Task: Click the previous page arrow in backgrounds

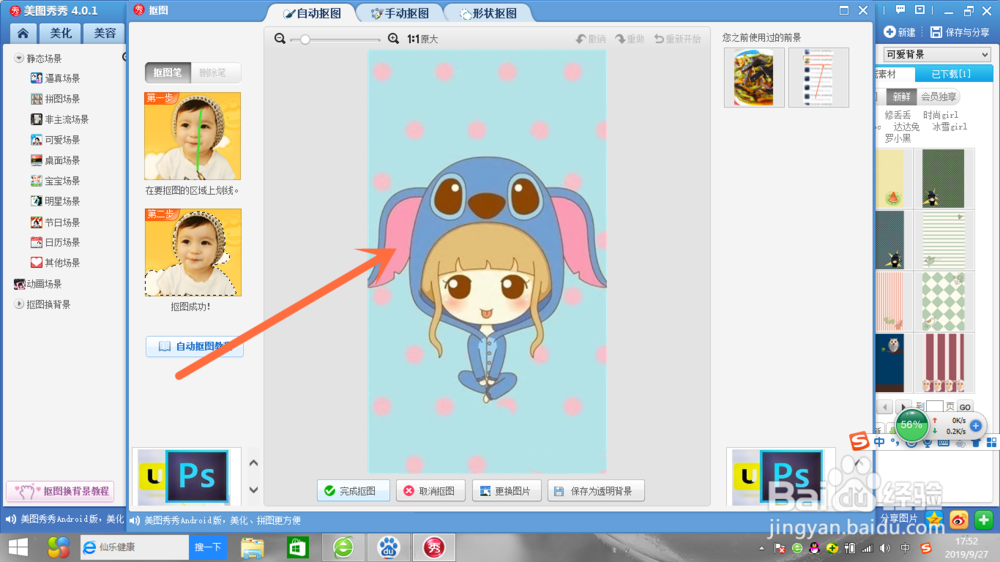Action: click(x=885, y=406)
